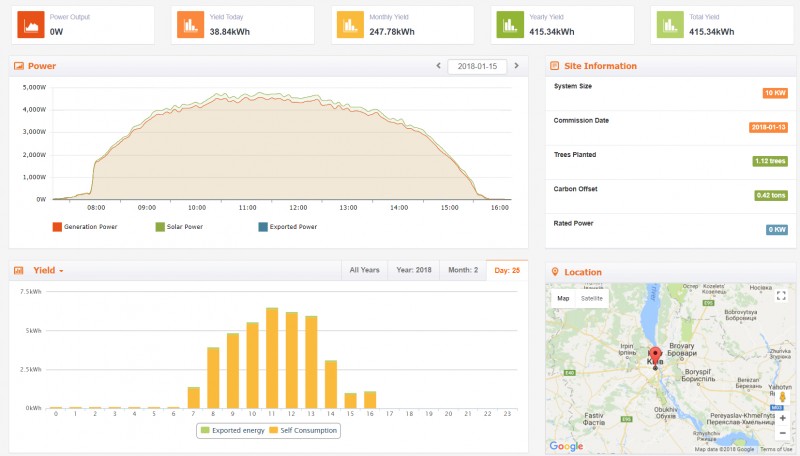800x456 pixels.
Task: Switch map to Satellite view
Action: (x=592, y=298)
